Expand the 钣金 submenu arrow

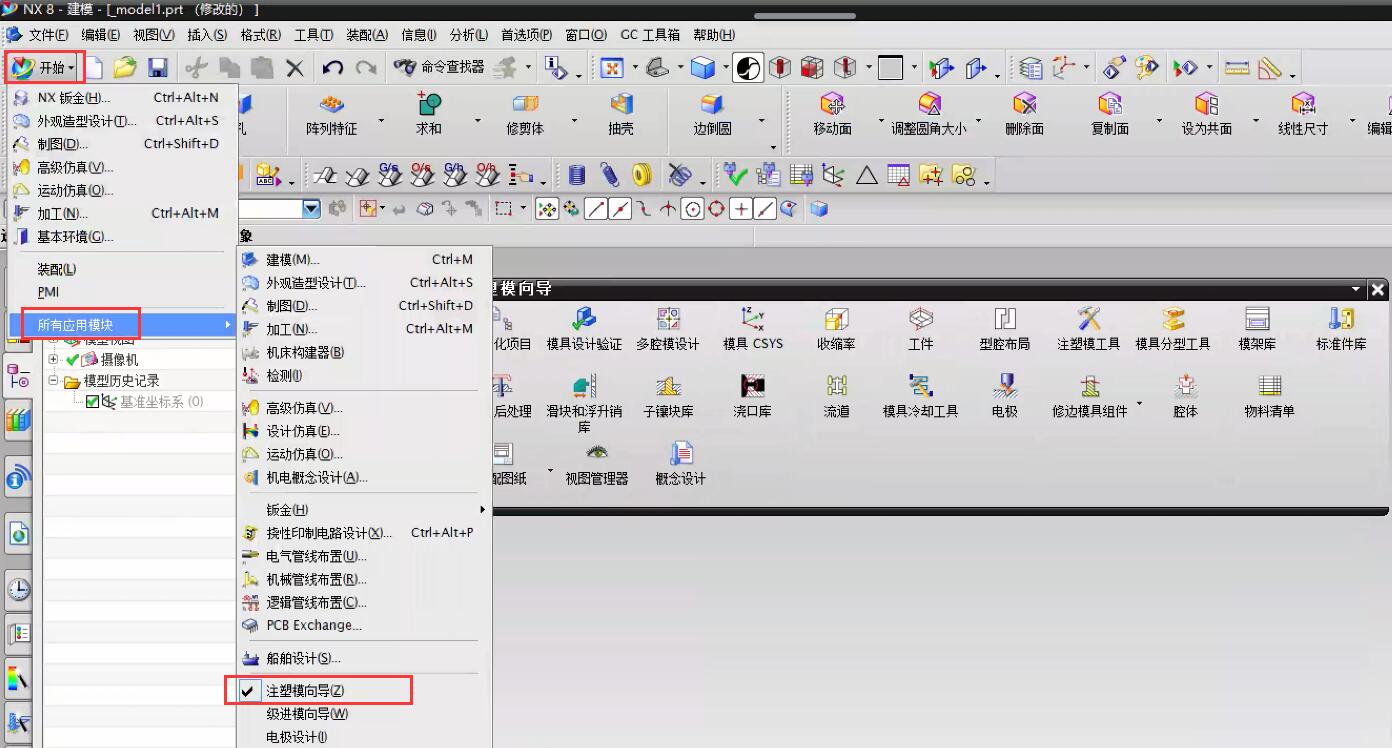click(x=482, y=510)
